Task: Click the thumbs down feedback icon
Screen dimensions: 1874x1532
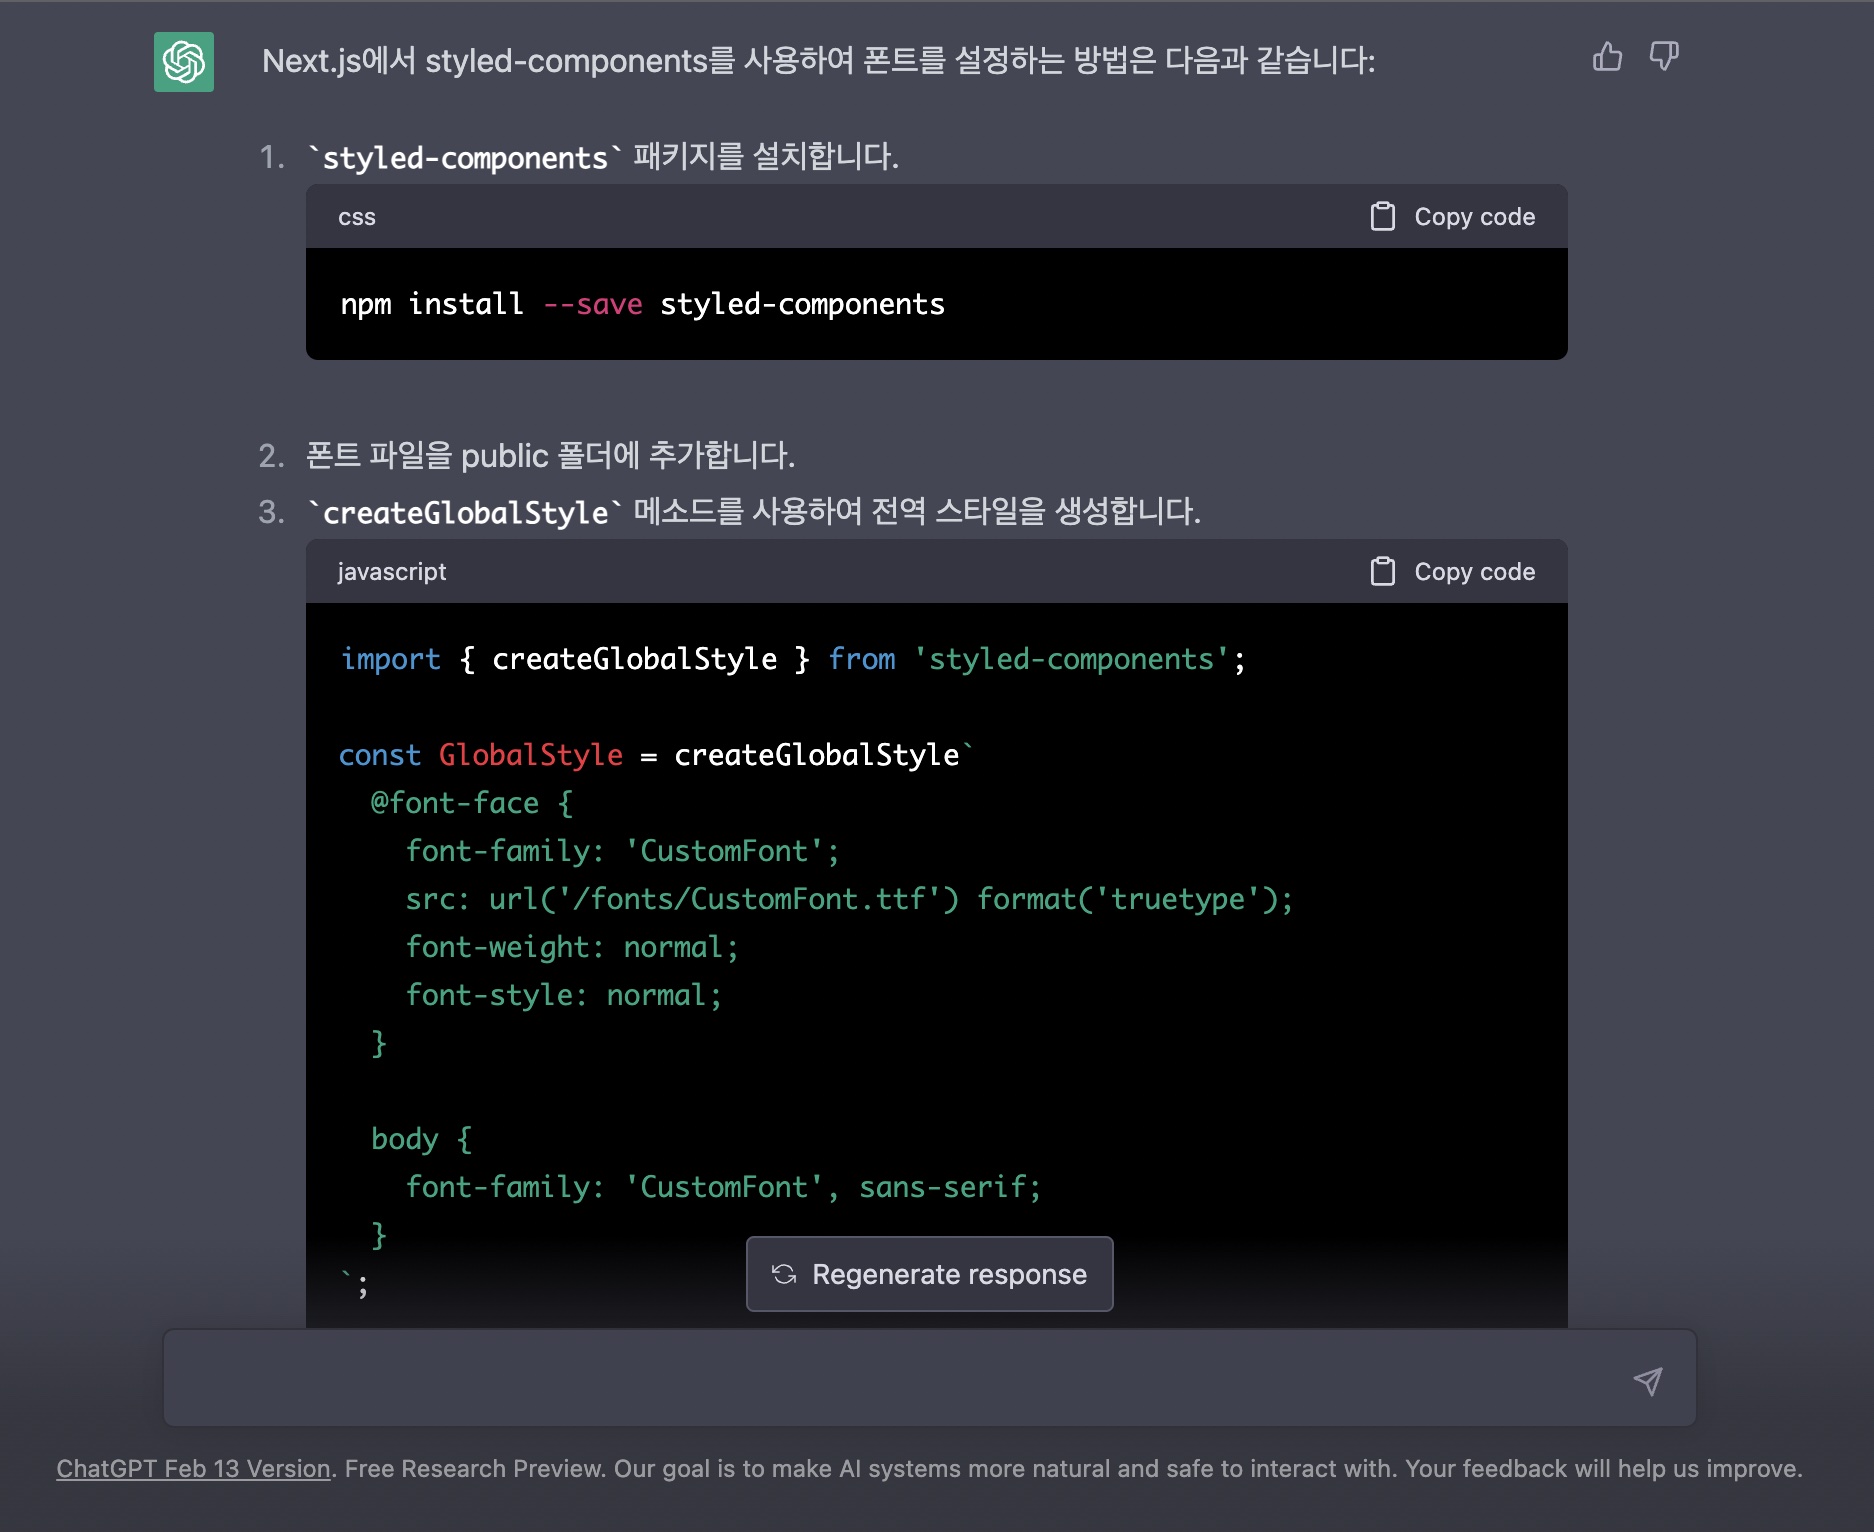Action: [1664, 56]
